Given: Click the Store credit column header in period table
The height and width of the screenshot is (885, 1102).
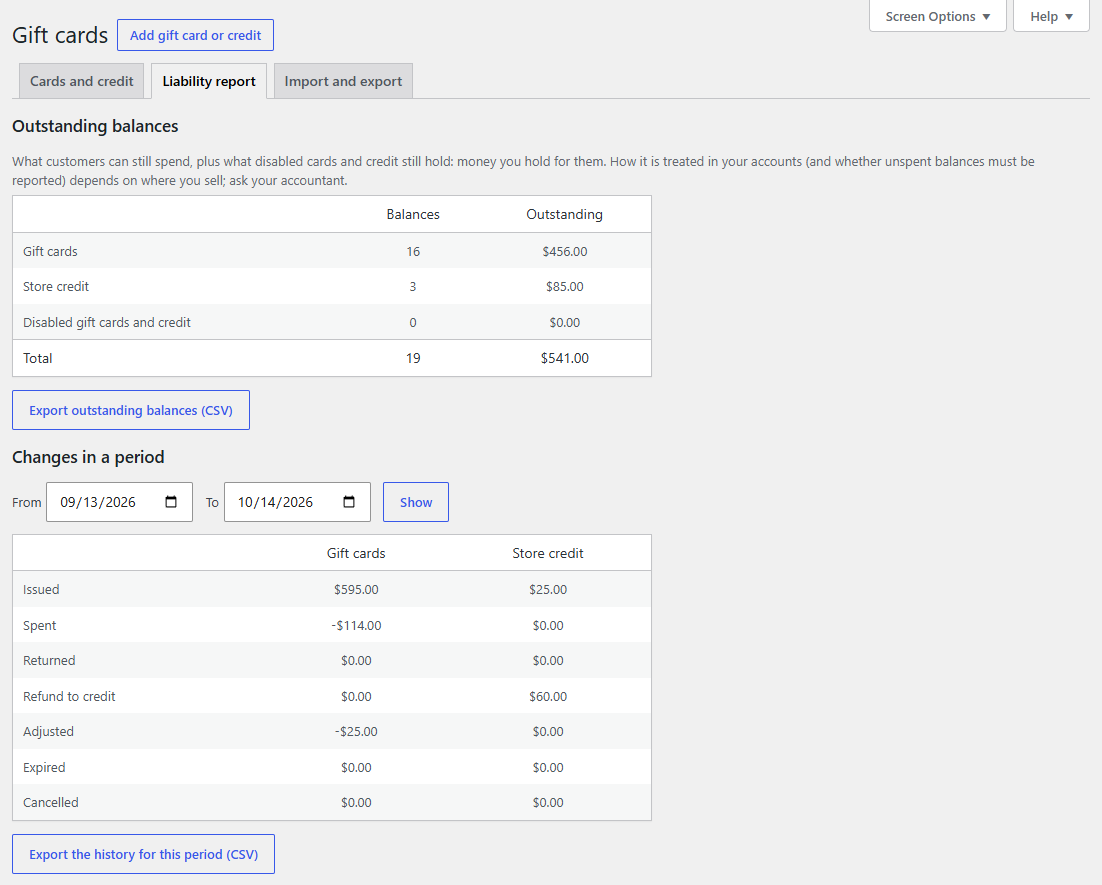Looking at the screenshot, I should pos(548,553).
